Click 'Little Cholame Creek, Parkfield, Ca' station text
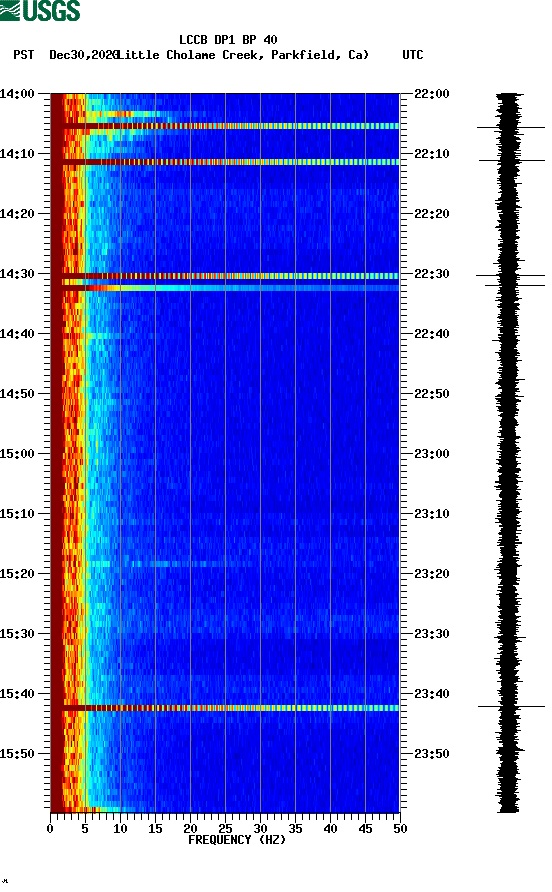Image resolution: width=552 pixels, height=892 pixels. 242,55
